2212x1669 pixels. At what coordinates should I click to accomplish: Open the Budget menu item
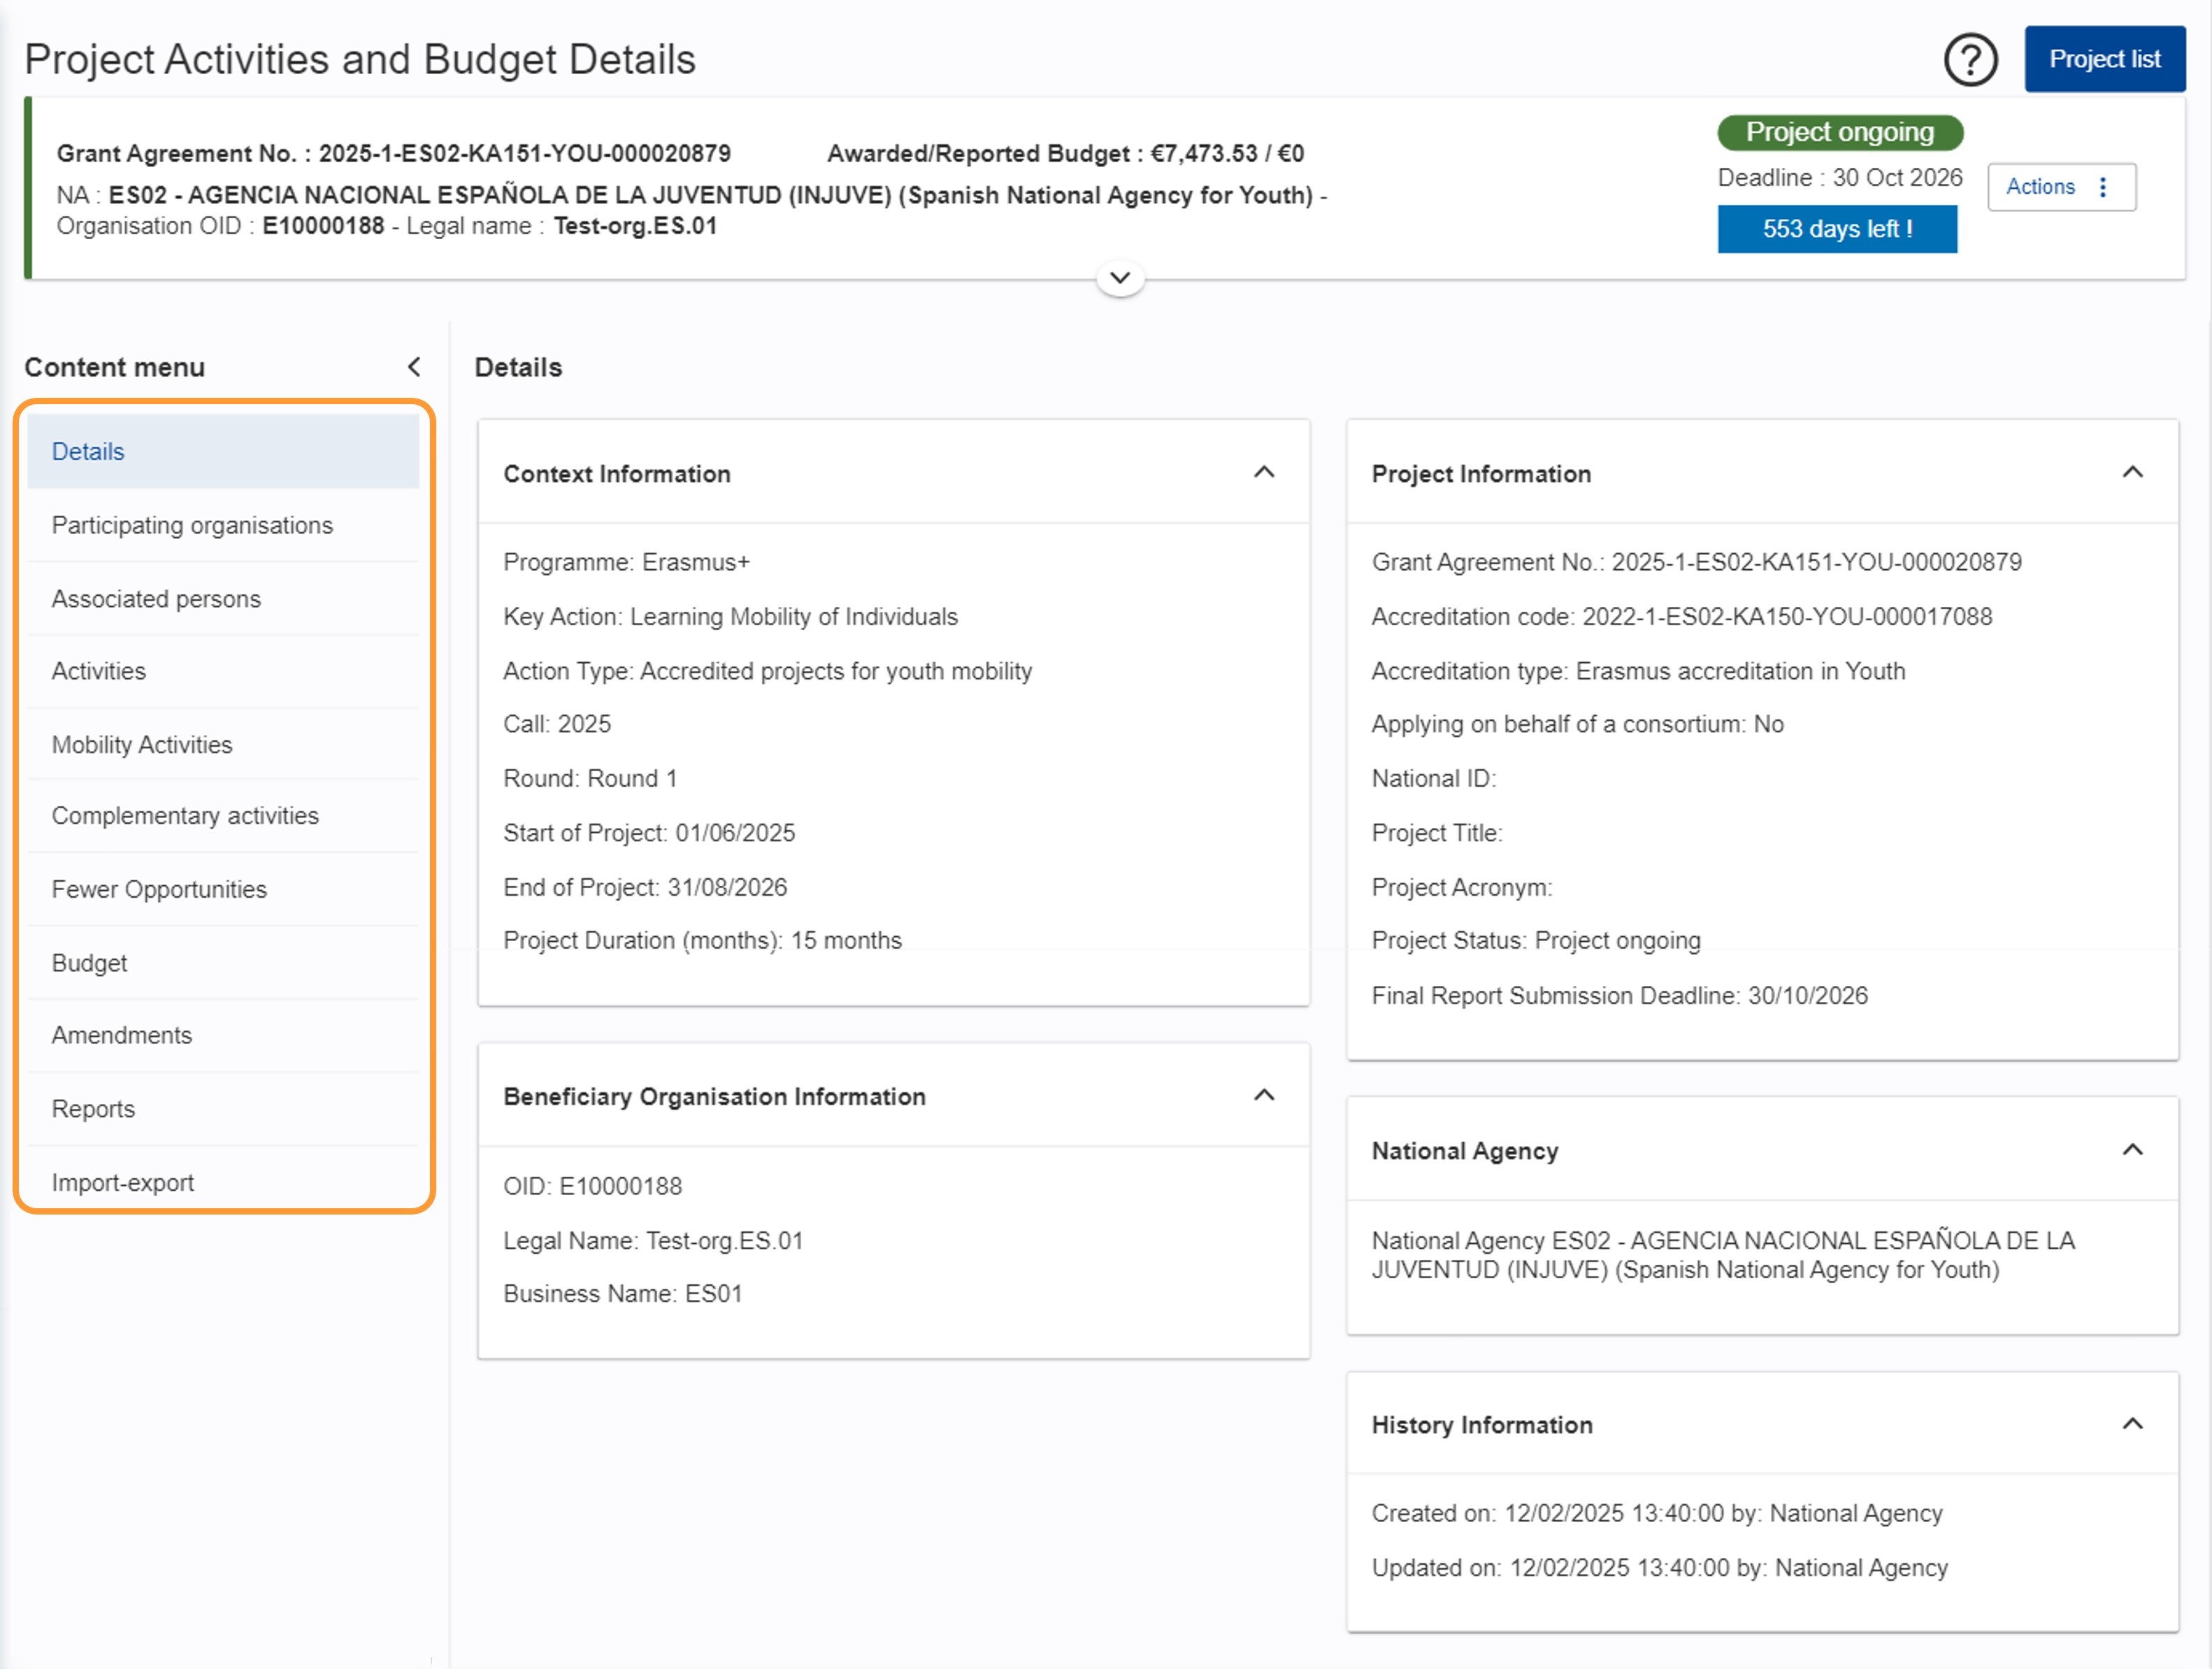tap(222, 962)
